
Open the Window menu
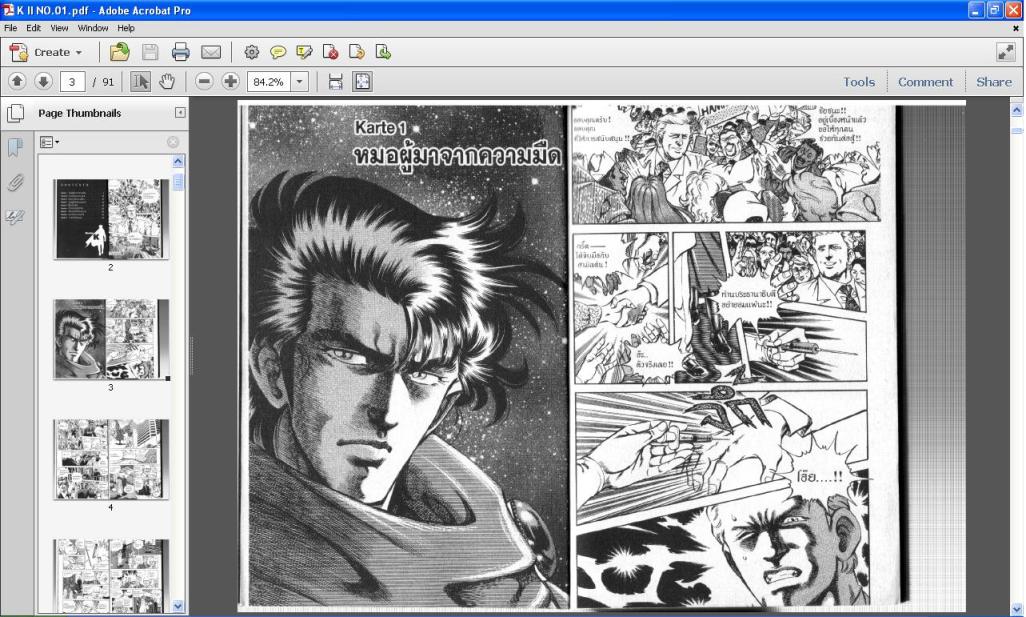coord(93,28)
